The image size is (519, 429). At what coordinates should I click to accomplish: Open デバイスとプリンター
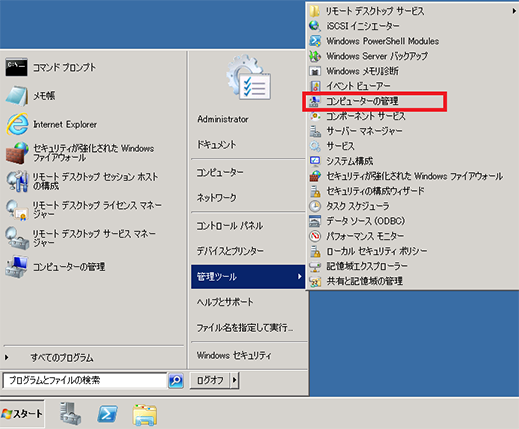pos(230,251)
